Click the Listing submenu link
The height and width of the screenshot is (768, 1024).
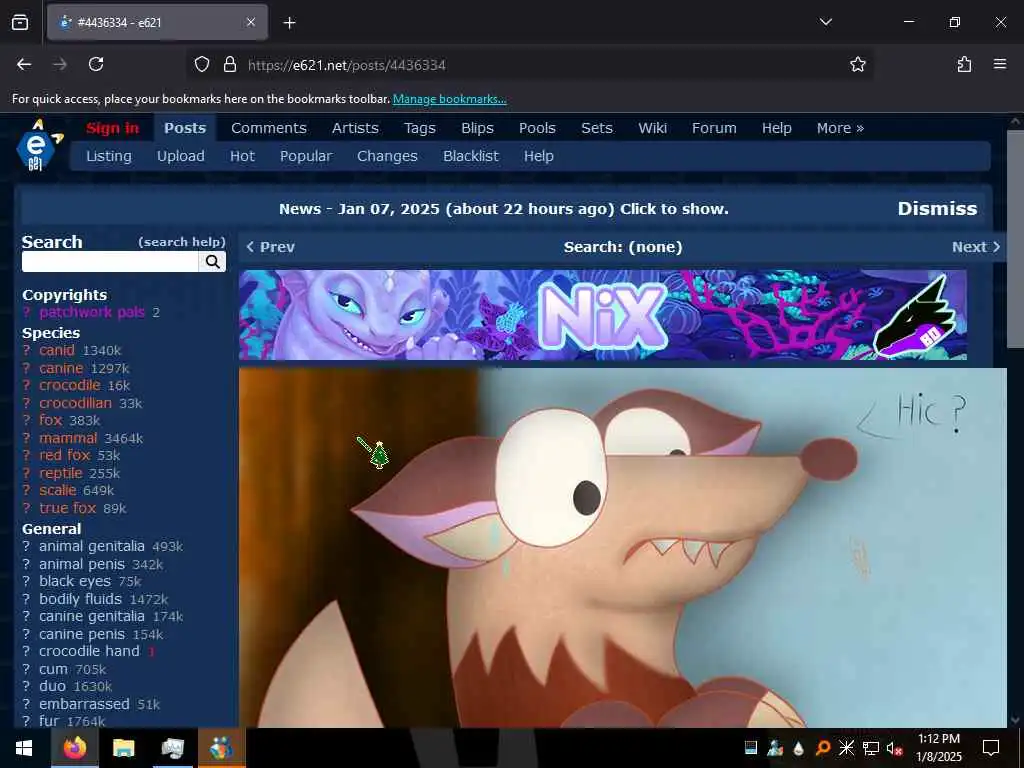pyautogui.click(x=108, y=156)
